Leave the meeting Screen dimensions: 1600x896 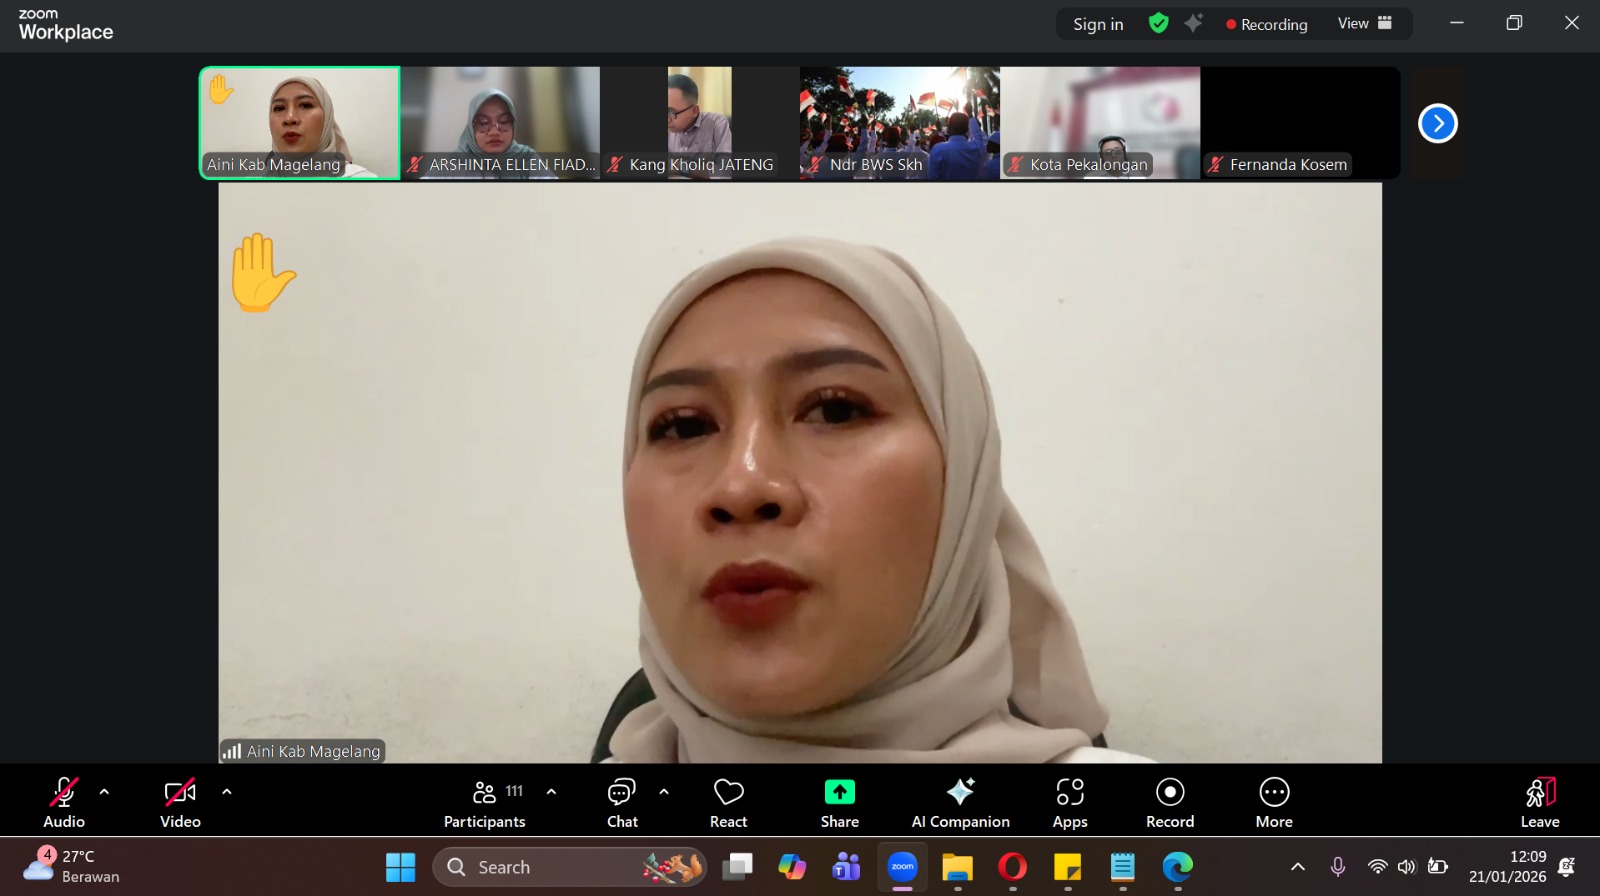1539,803
